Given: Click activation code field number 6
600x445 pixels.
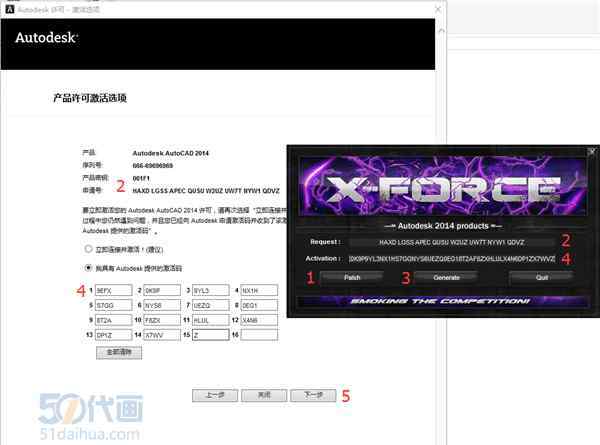Looking at the screenshot, I should [162, 305].
